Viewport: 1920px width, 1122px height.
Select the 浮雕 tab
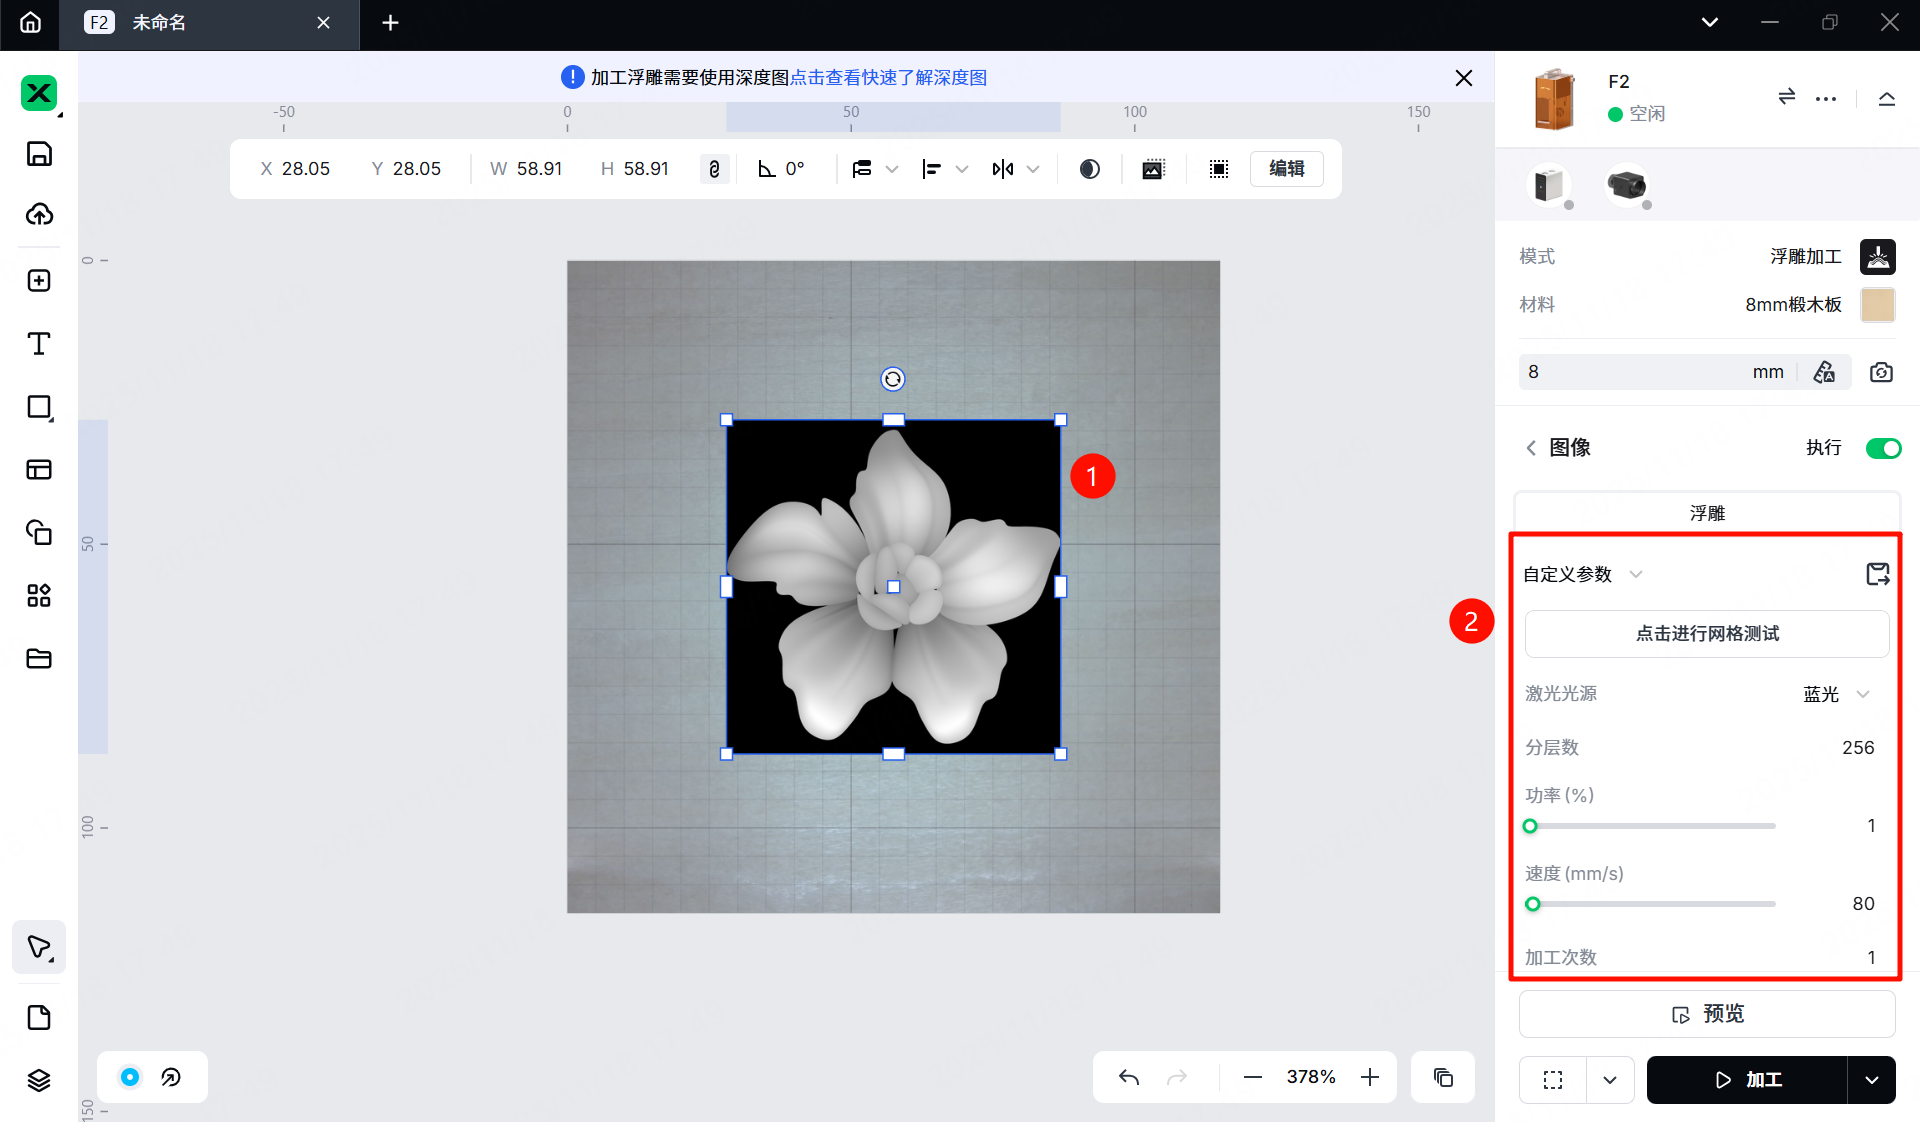click(1707, 513)
